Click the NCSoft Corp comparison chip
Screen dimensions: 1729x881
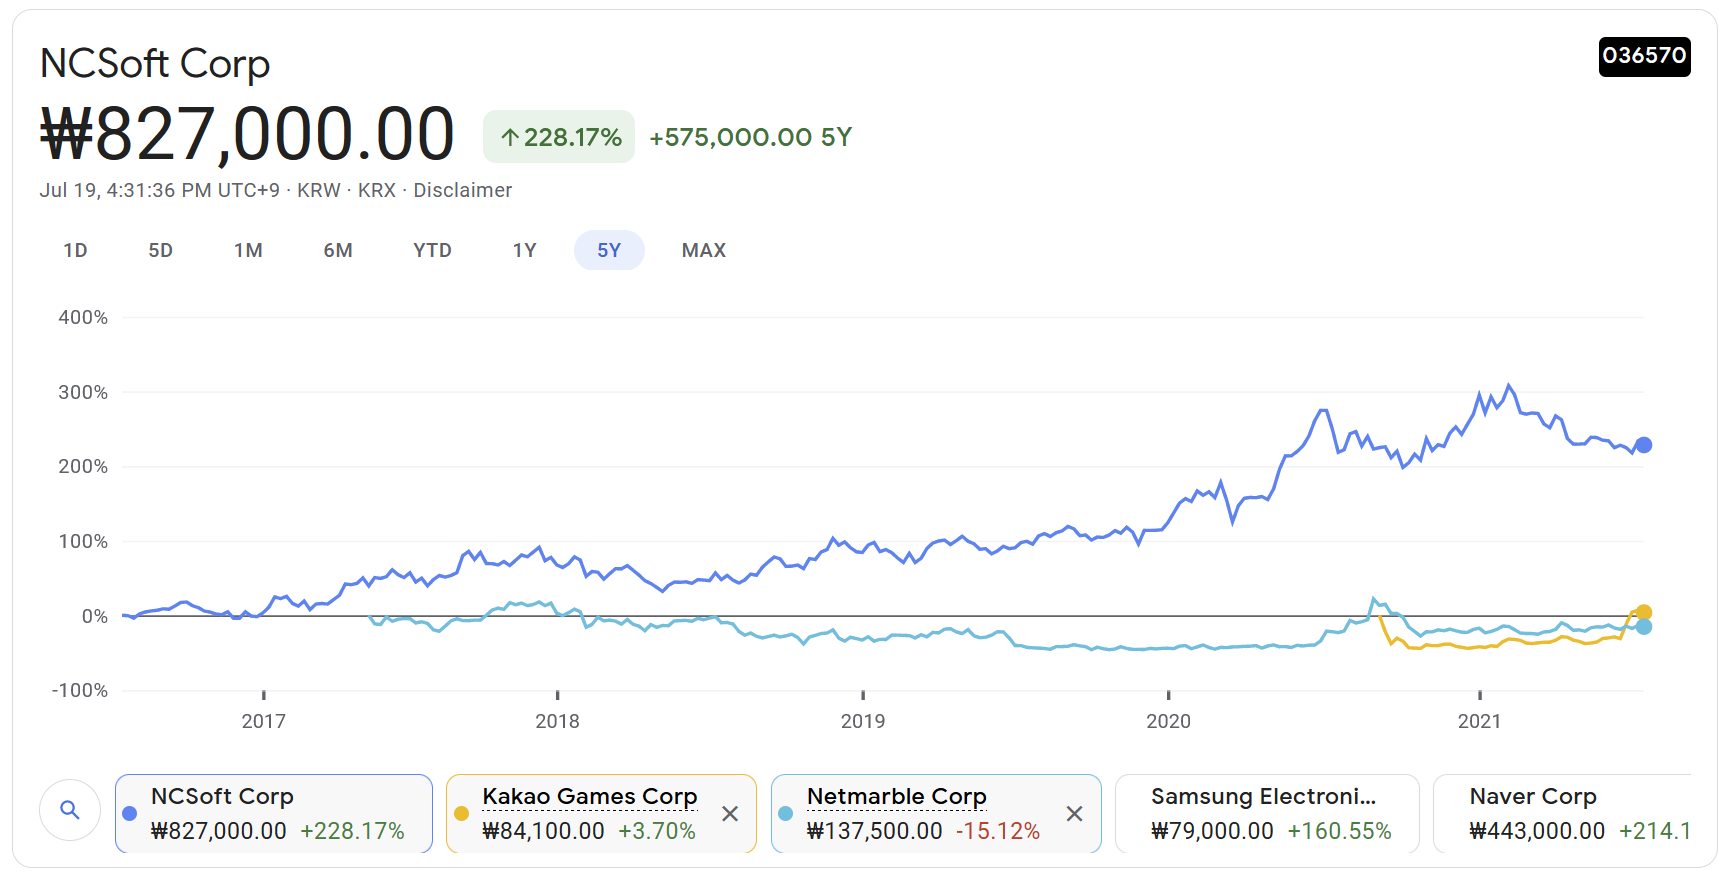click(273, 813)
